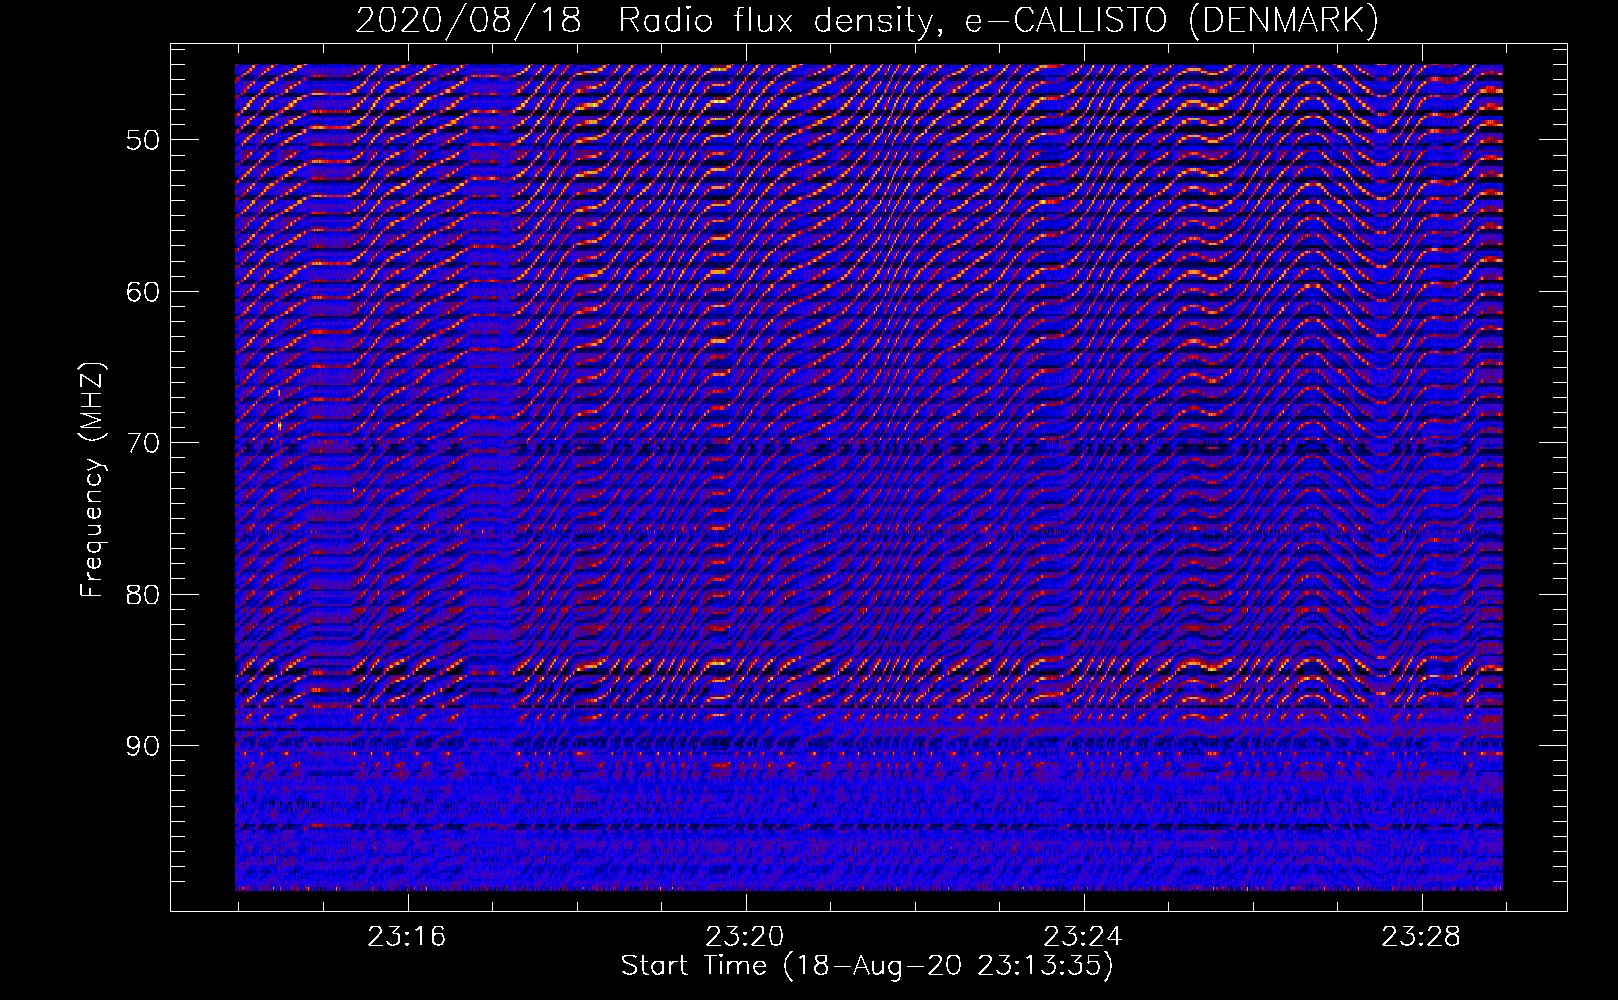Click the 80 MHz frequency tick label

point(143,594)
